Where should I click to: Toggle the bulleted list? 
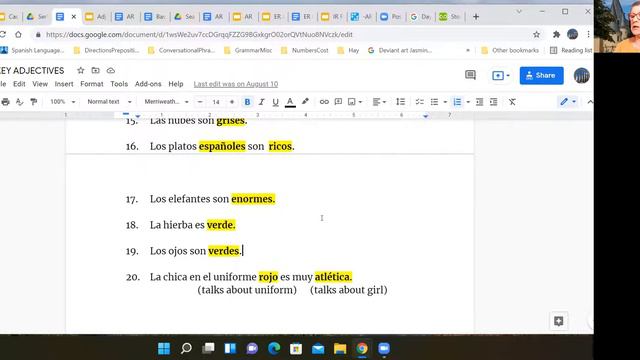tap(434, 102)
